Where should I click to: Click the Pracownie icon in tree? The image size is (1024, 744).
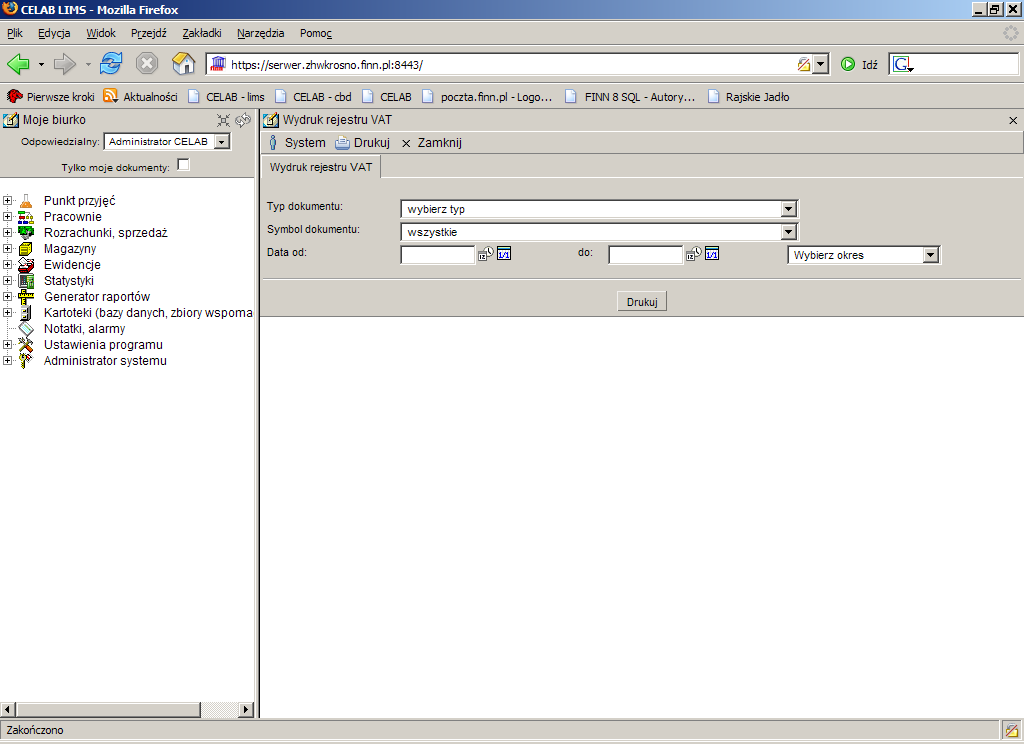[x=25, y=216]
